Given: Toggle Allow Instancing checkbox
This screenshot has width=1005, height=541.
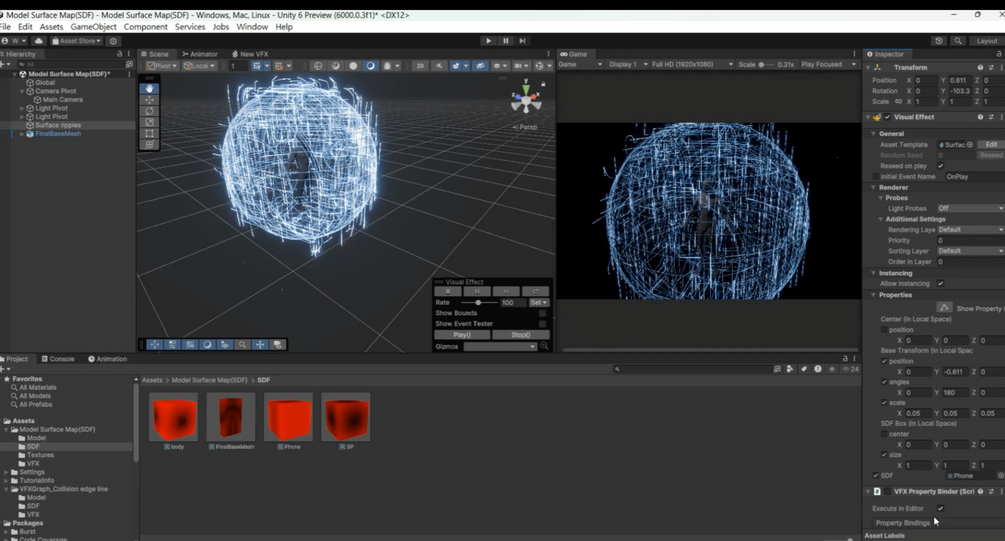Looking at the screenshot, I should click(940, 283).
